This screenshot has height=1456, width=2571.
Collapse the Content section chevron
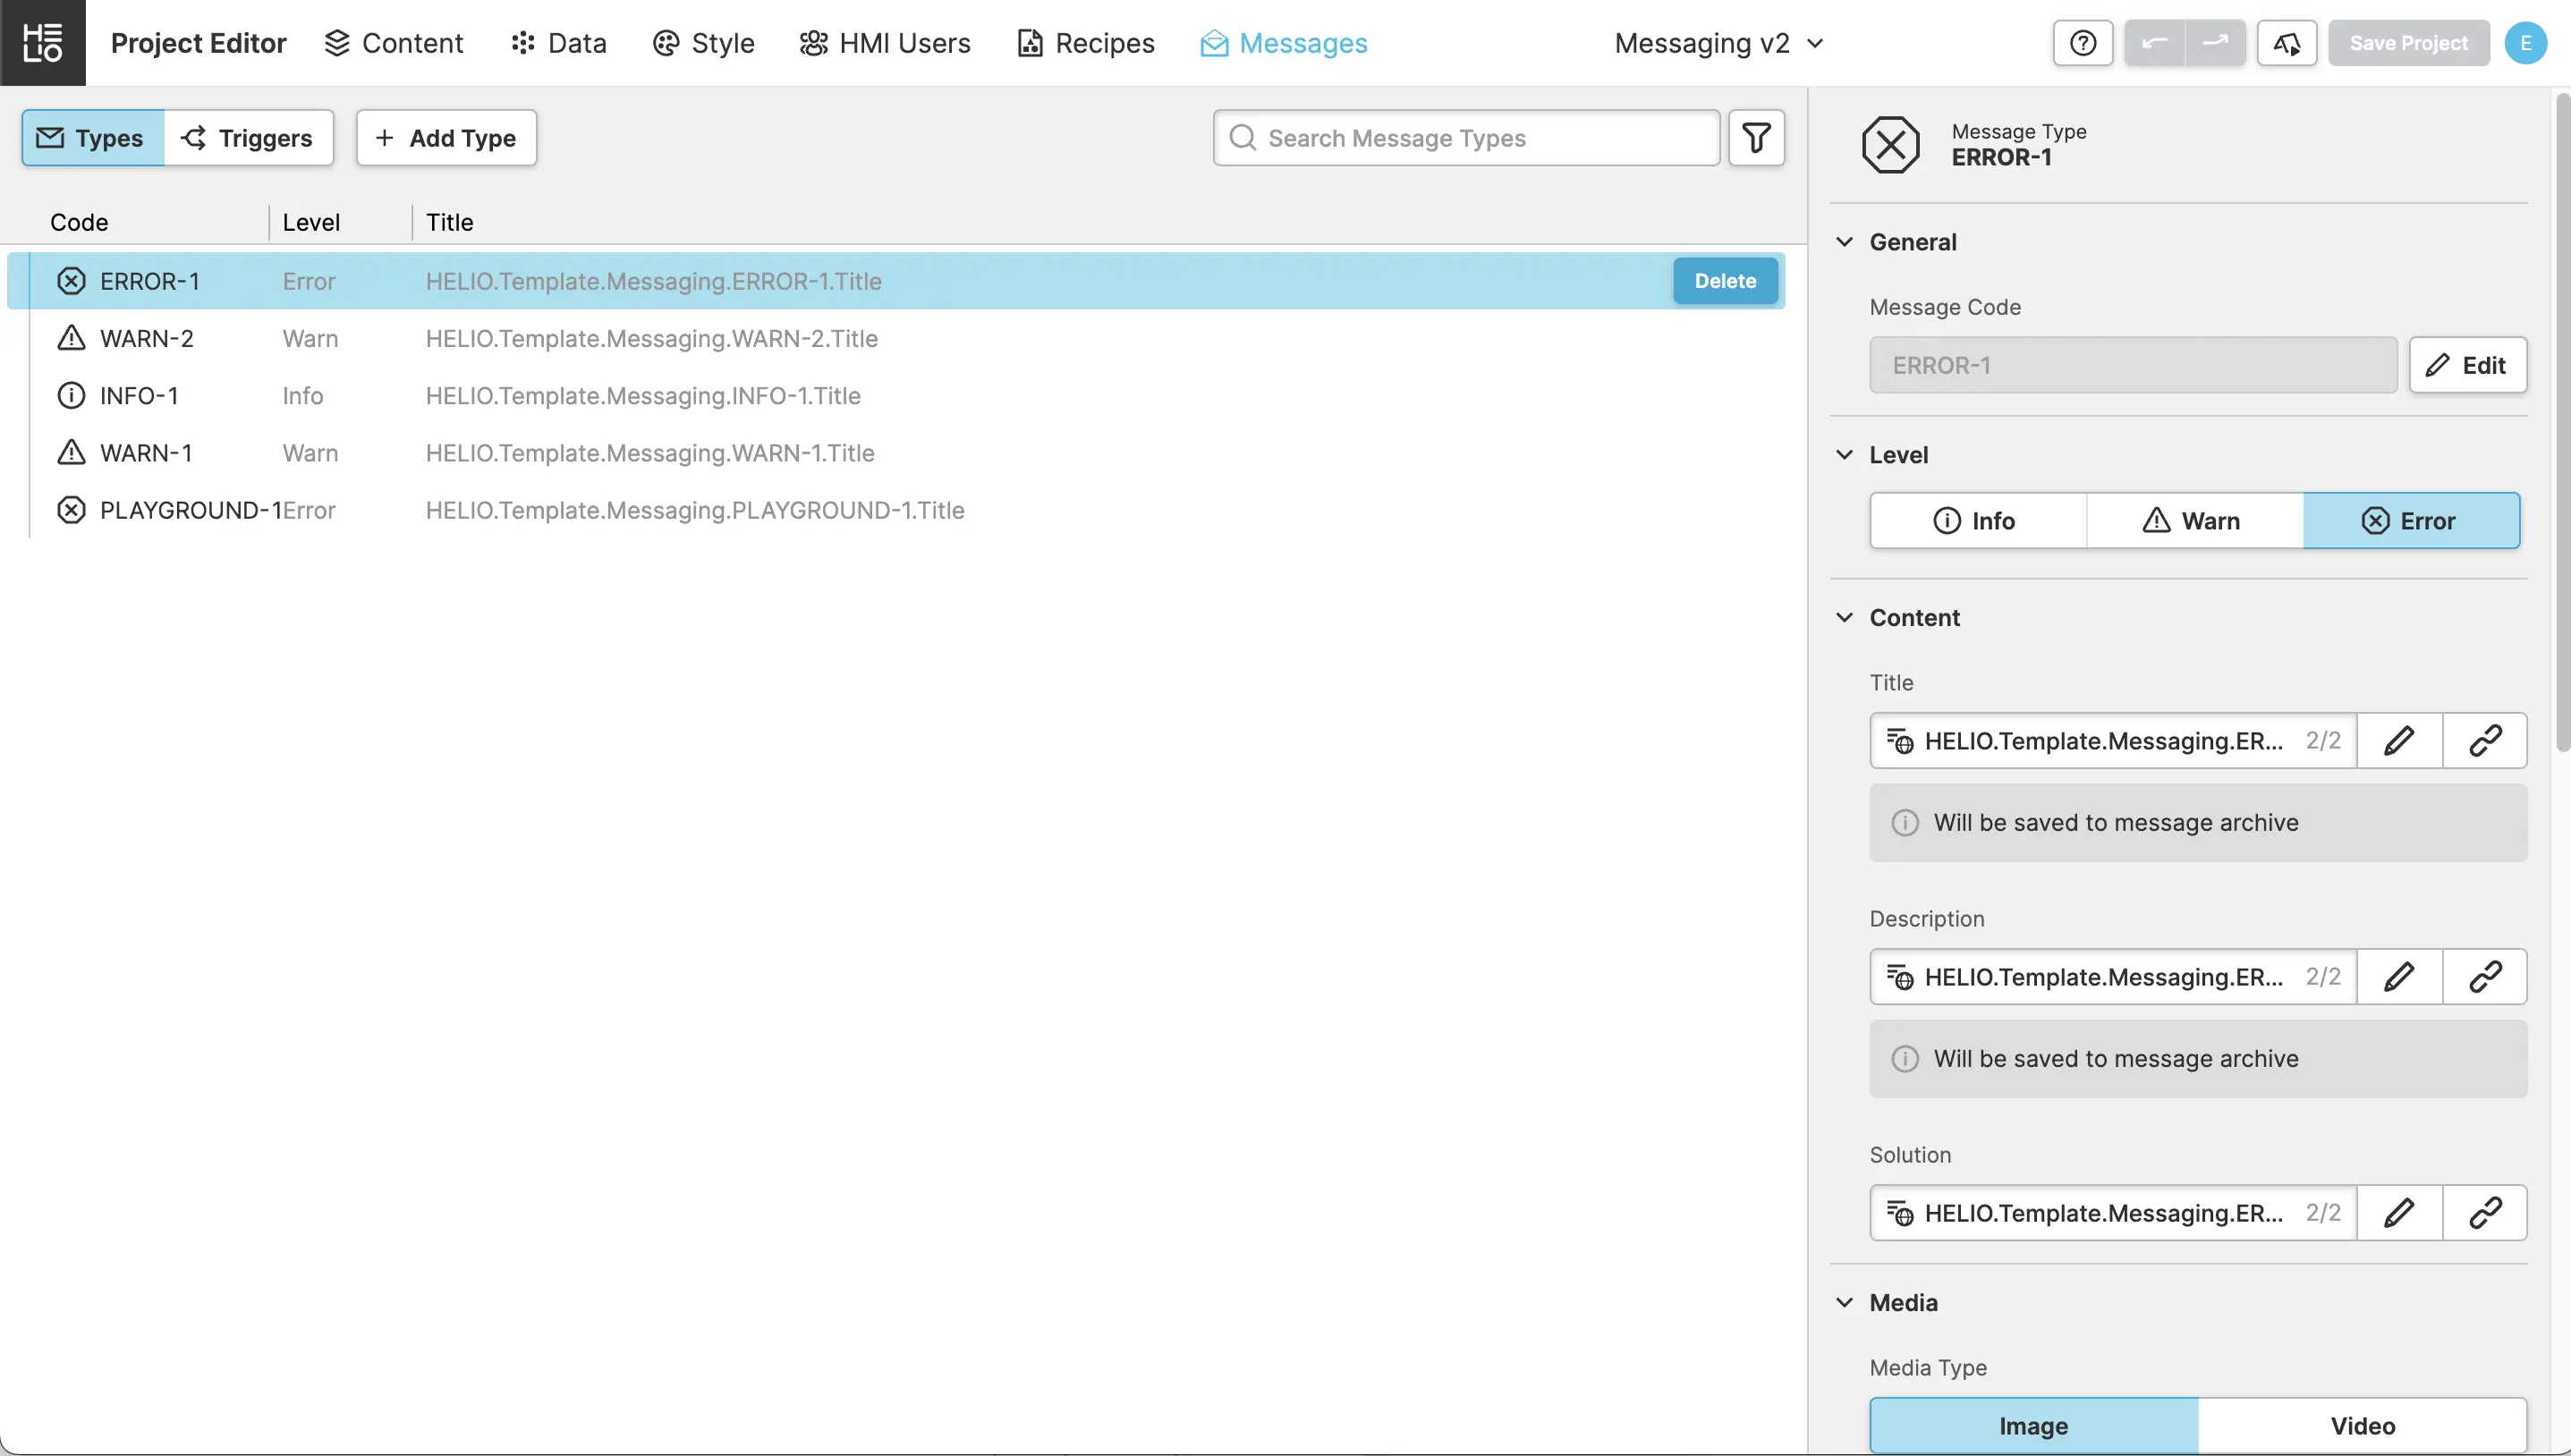tap(1845, 618)
